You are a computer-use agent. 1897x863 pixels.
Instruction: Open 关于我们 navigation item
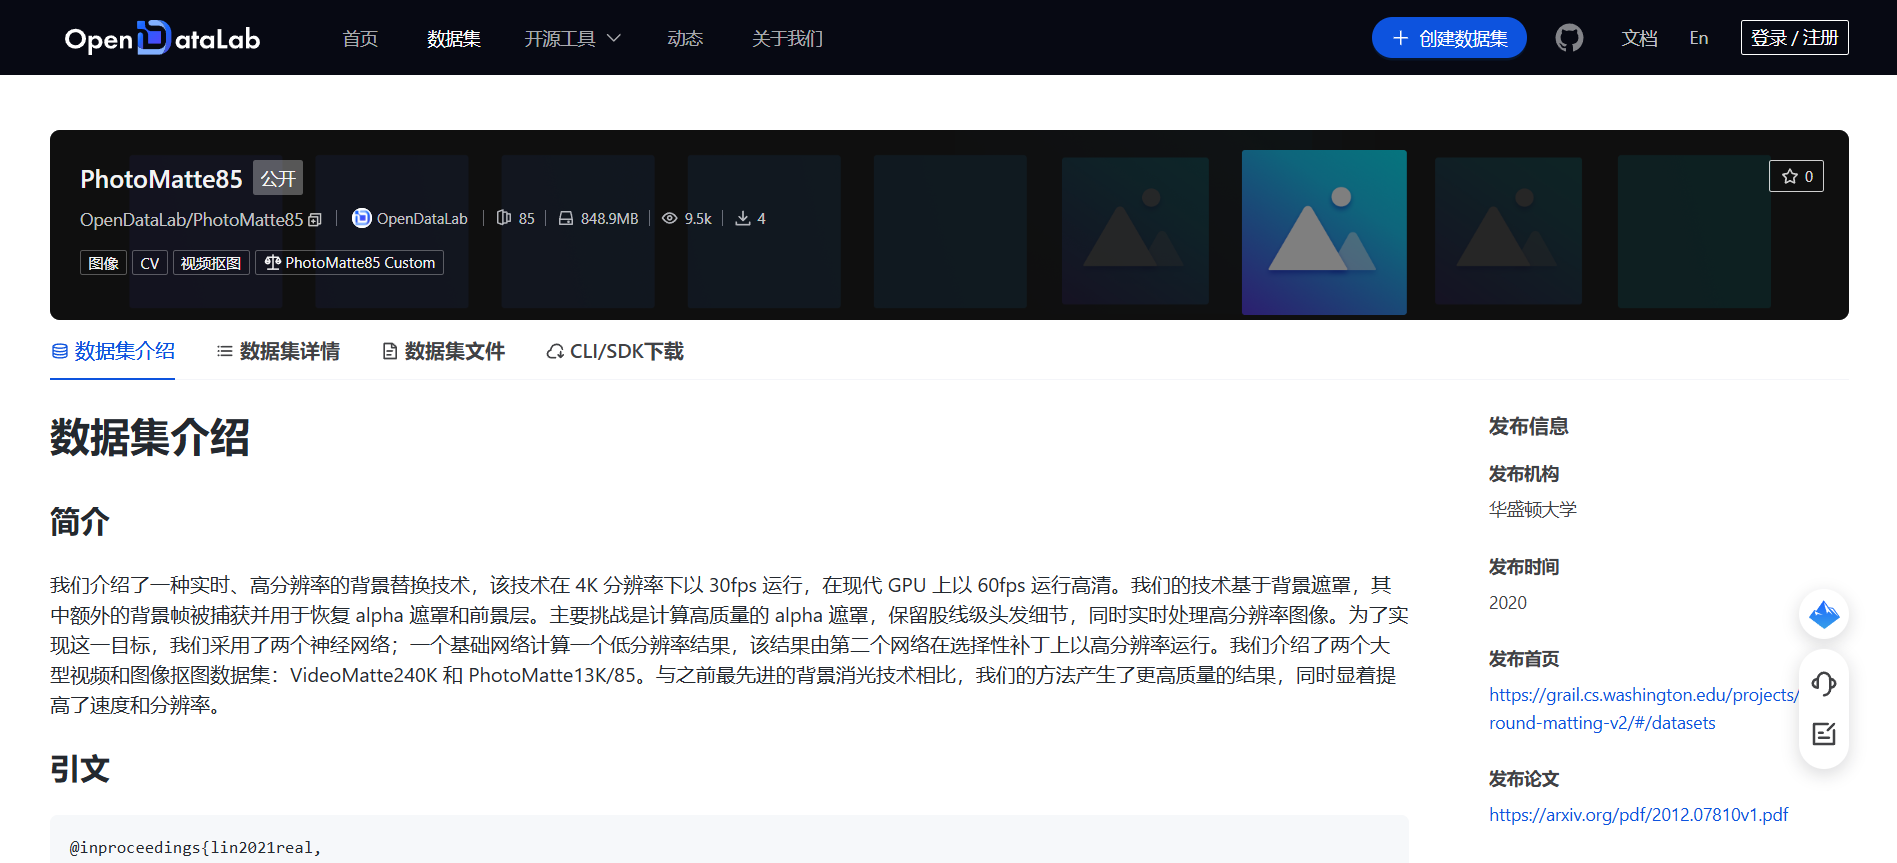click(x=787, y=38)
